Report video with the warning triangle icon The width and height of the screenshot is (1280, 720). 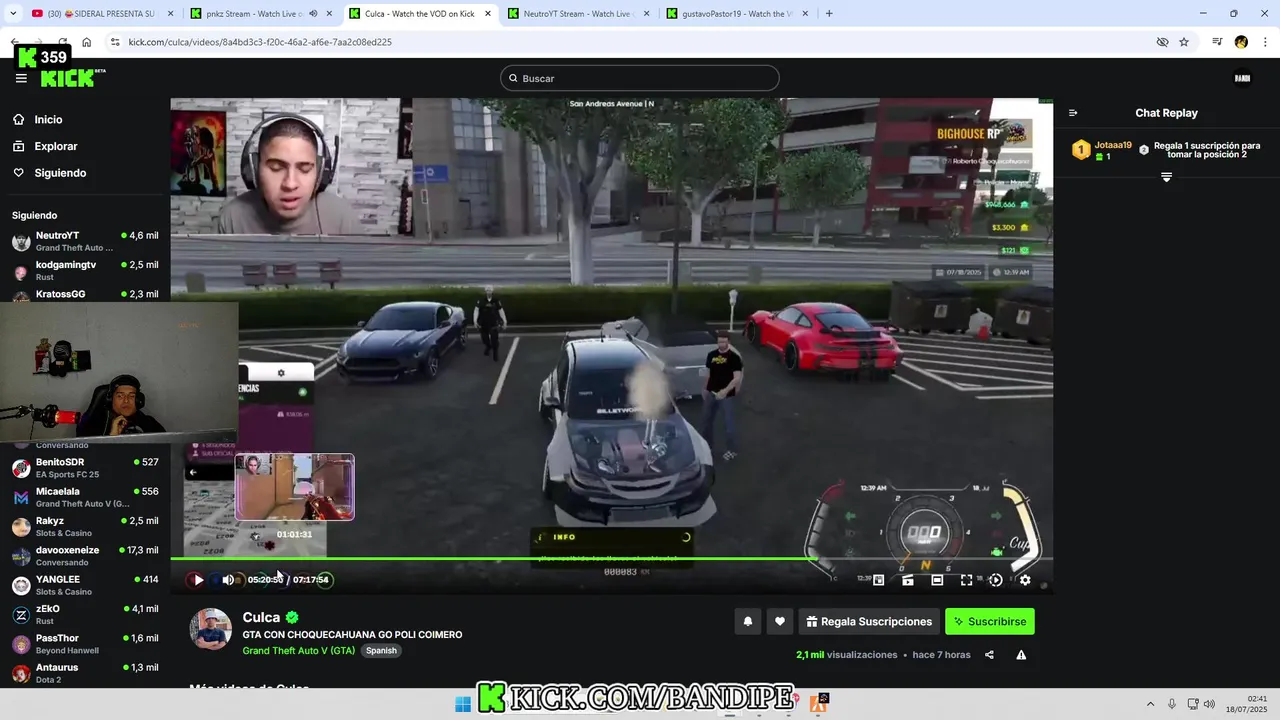1021,655
